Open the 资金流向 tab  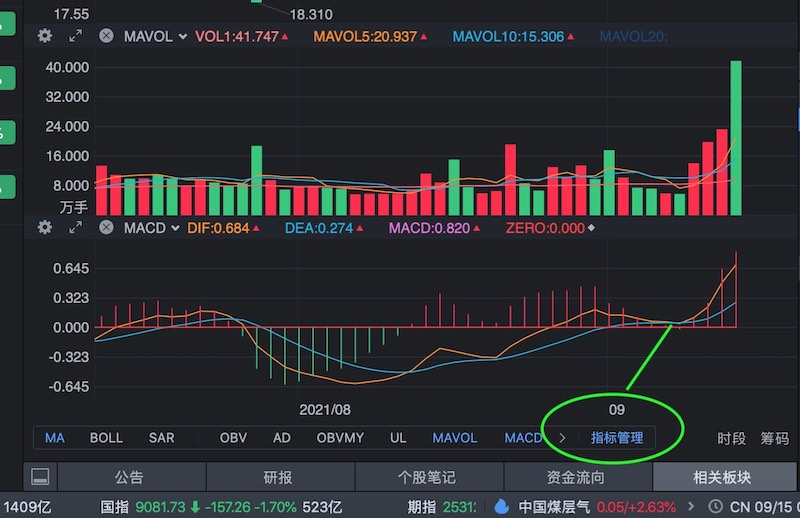pos(576,477)
